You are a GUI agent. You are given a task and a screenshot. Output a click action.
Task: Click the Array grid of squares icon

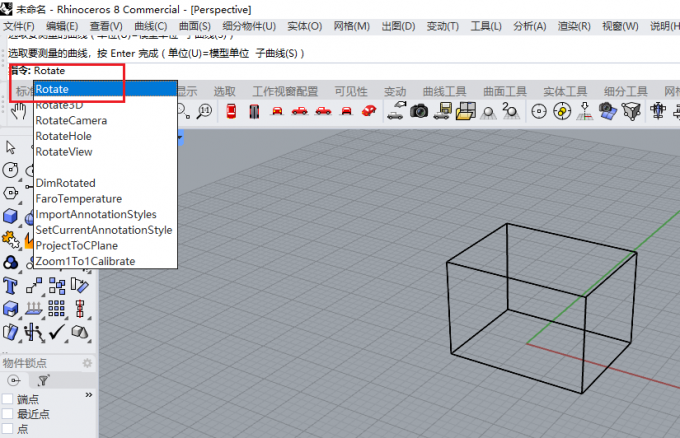pos(56,308)
